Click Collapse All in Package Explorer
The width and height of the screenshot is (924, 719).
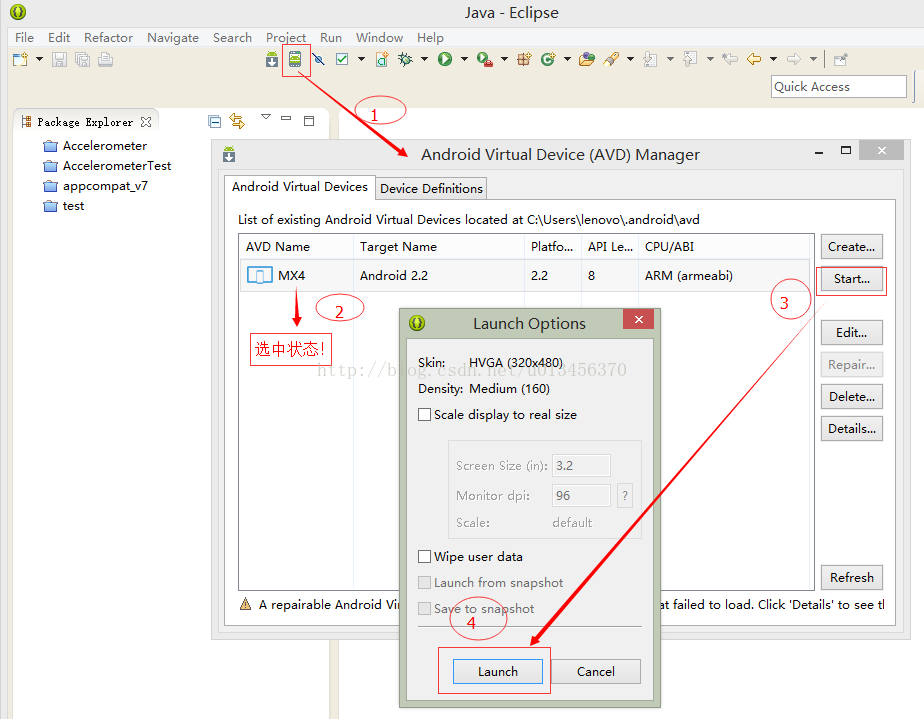pyautogui.click(x=214, y=121)
